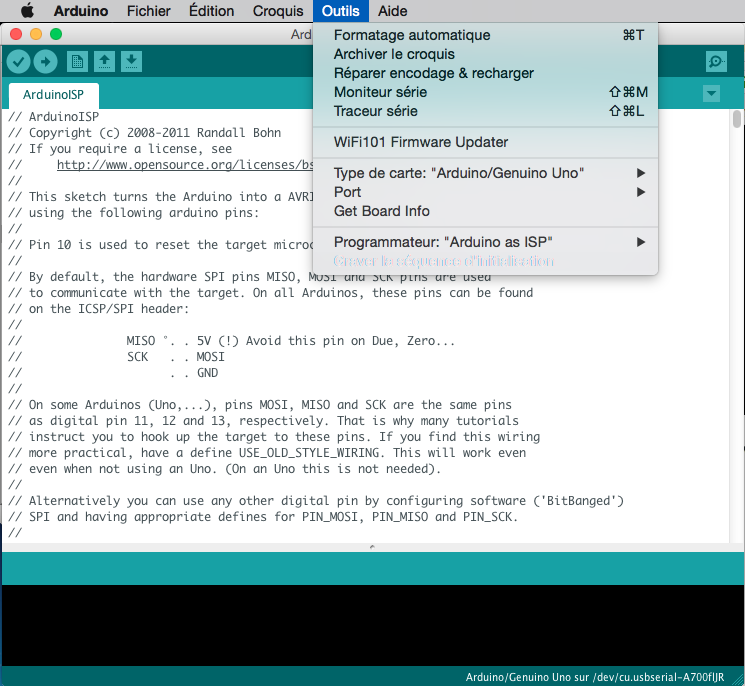Create a new sketch with the page icon
The width and height of the screenshot is (745, 686).
77,62
